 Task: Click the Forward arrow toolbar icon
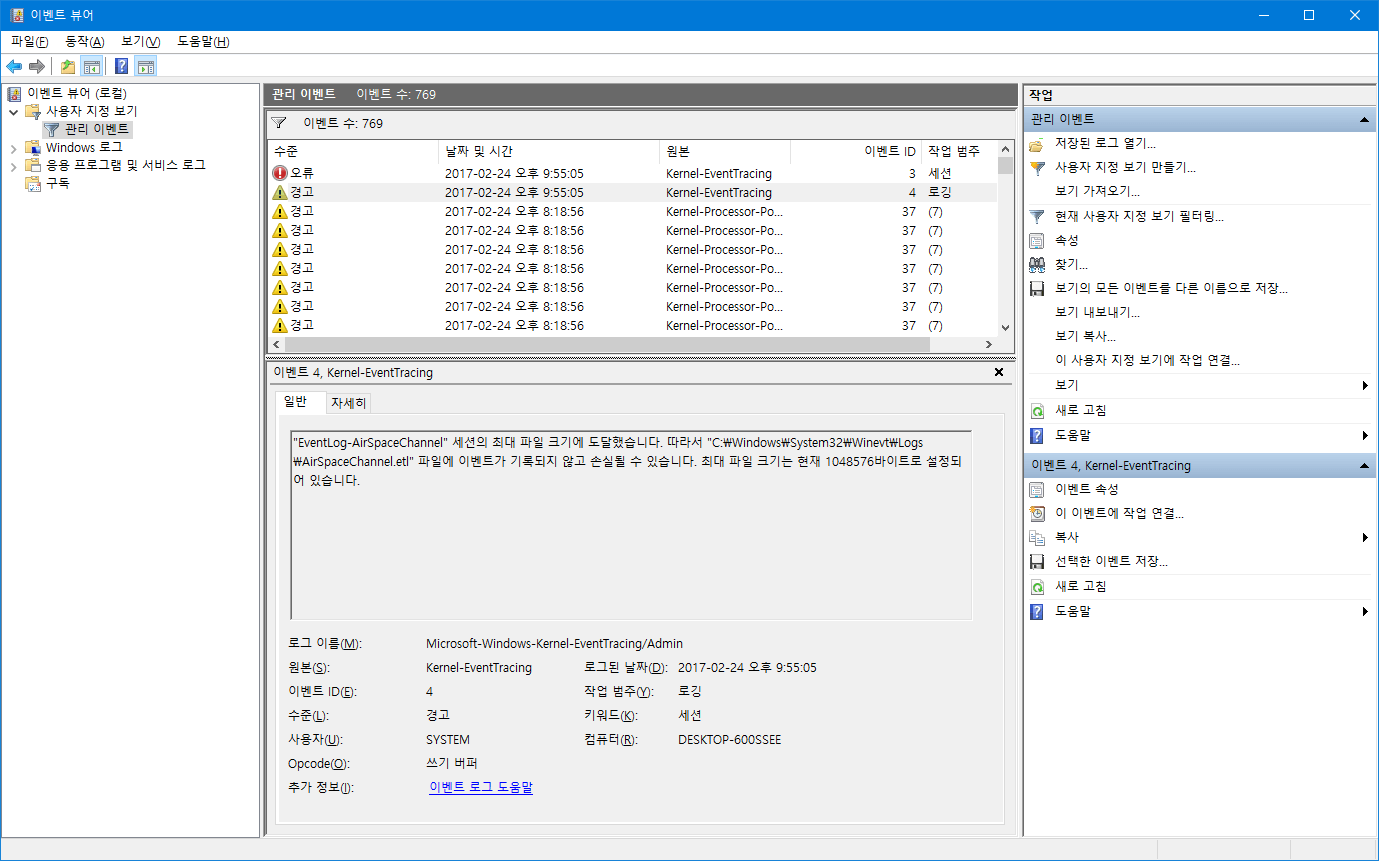pyautogui.click(x=37, y=67)
